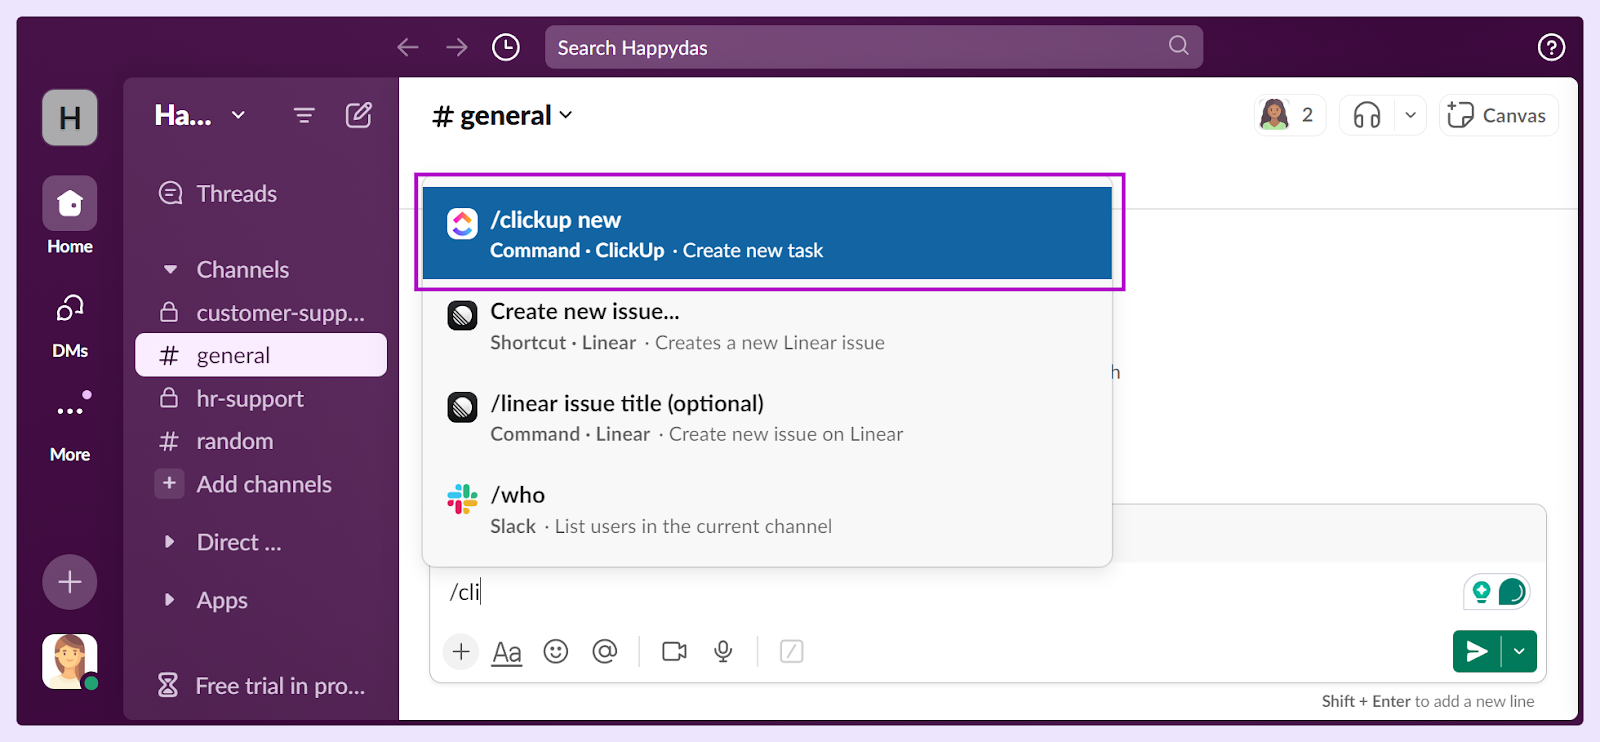Click the message input field with /cli
The image size is (1600, 742).
pos(940,592)
